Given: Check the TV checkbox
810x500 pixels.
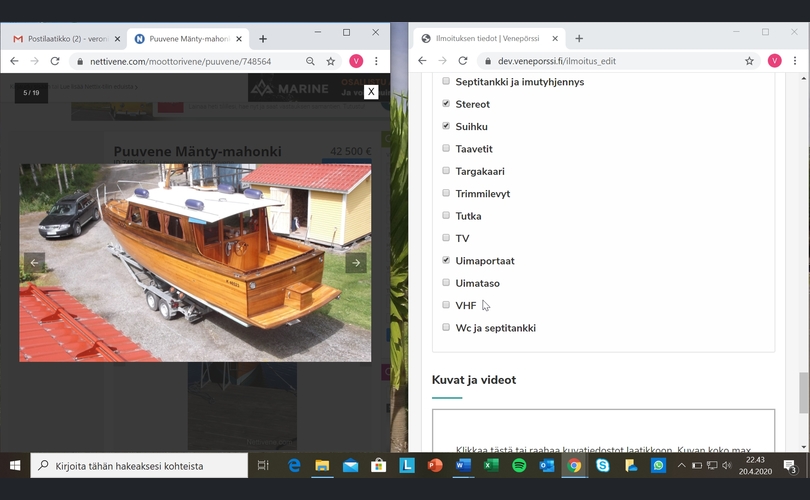Looking at the screenshot, I should click(446, 238).
